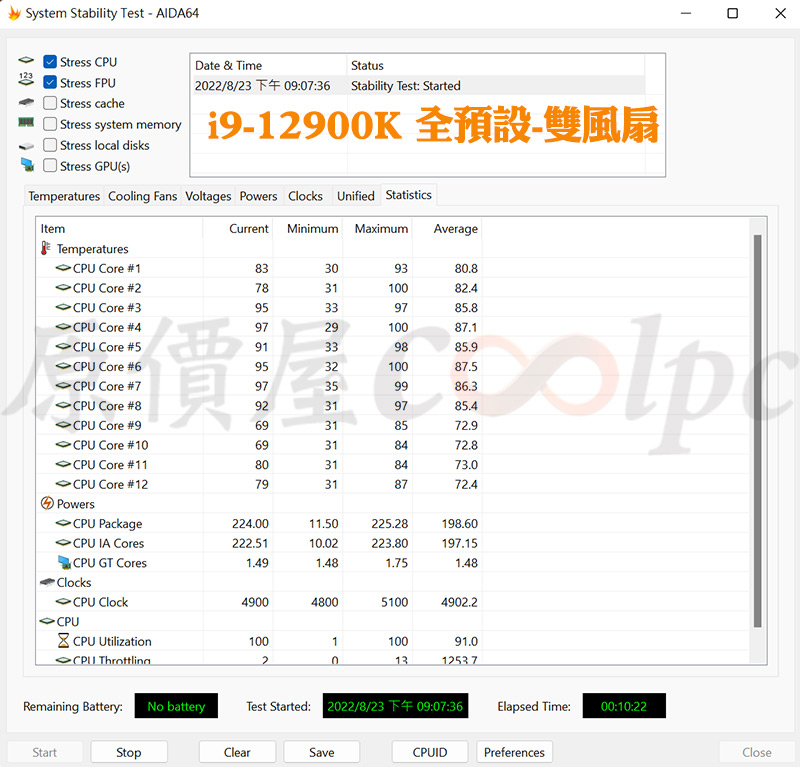
Task: Click the icon next to CPU Core #12
Action: 63,484
